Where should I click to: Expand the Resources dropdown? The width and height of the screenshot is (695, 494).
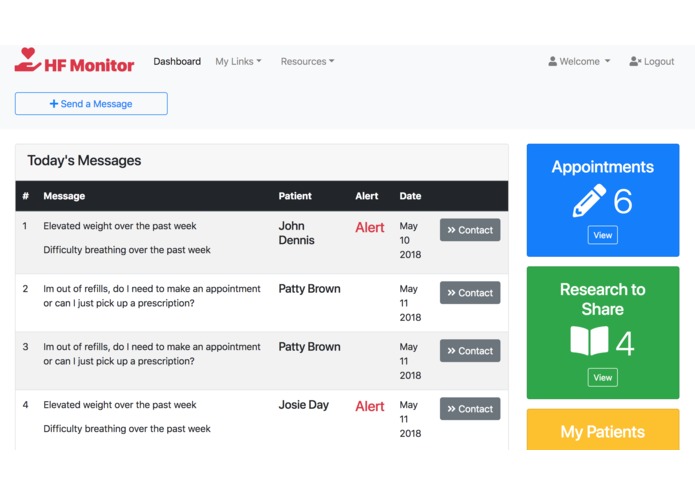307,62
